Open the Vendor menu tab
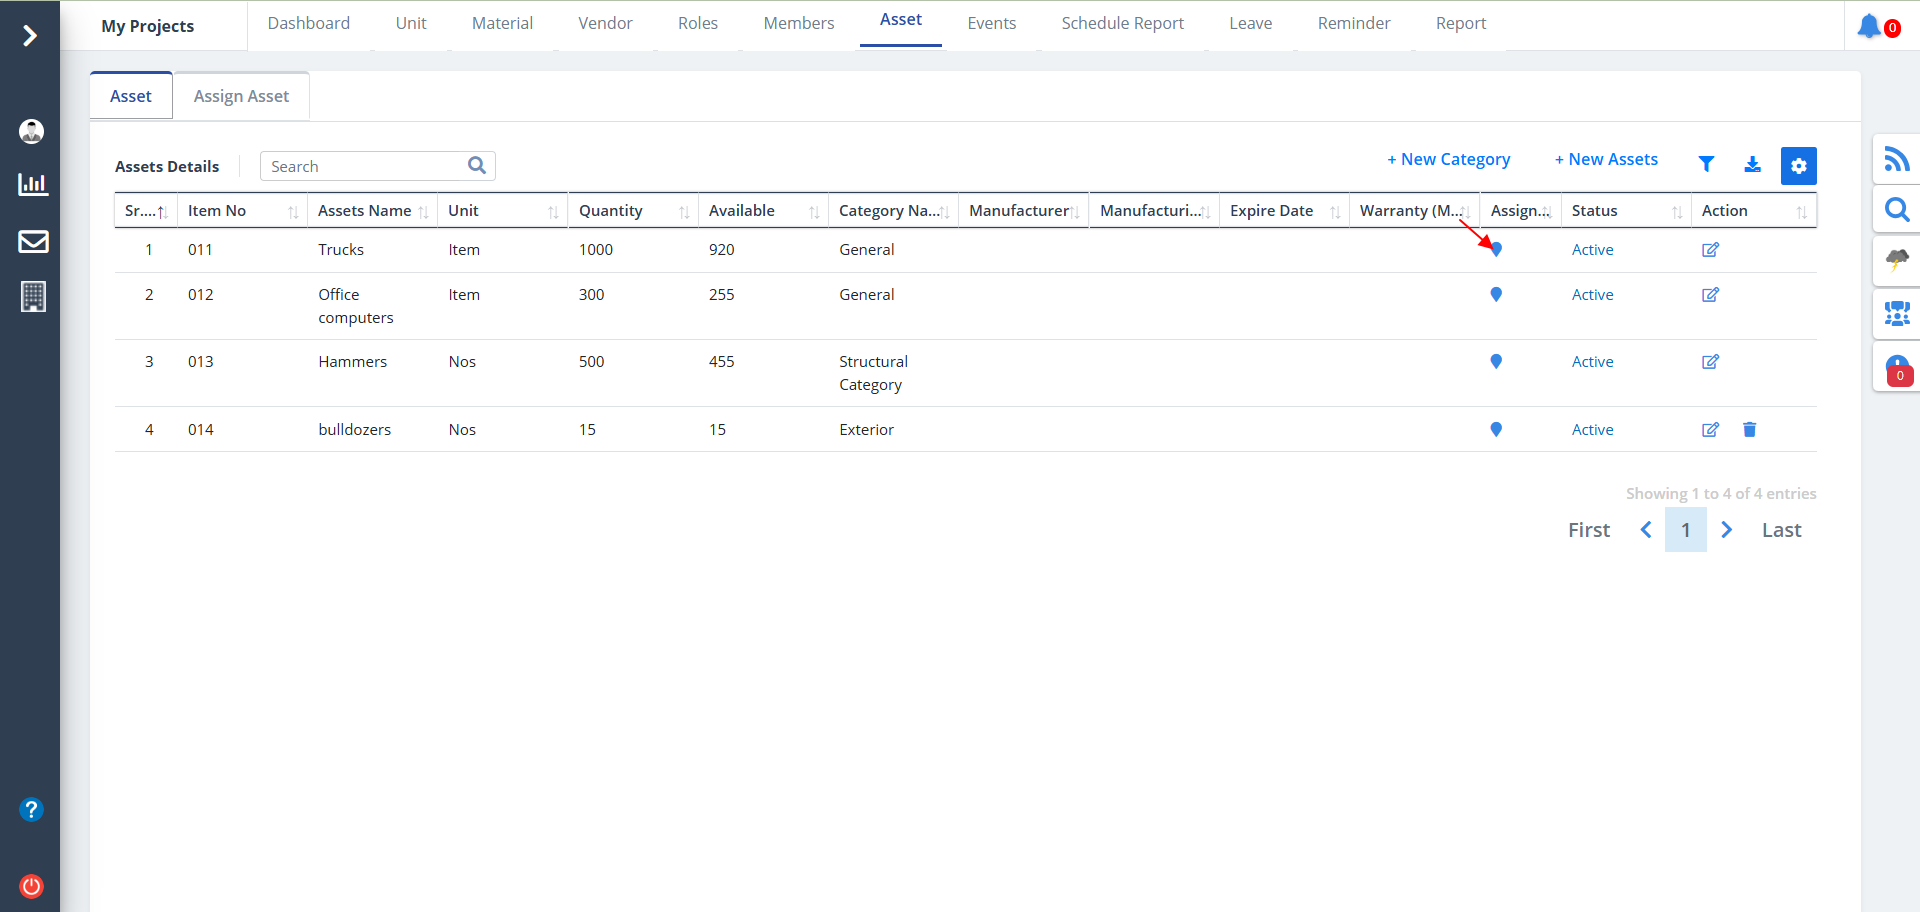This screenshot has height=912, width=1920. (605, 24)
